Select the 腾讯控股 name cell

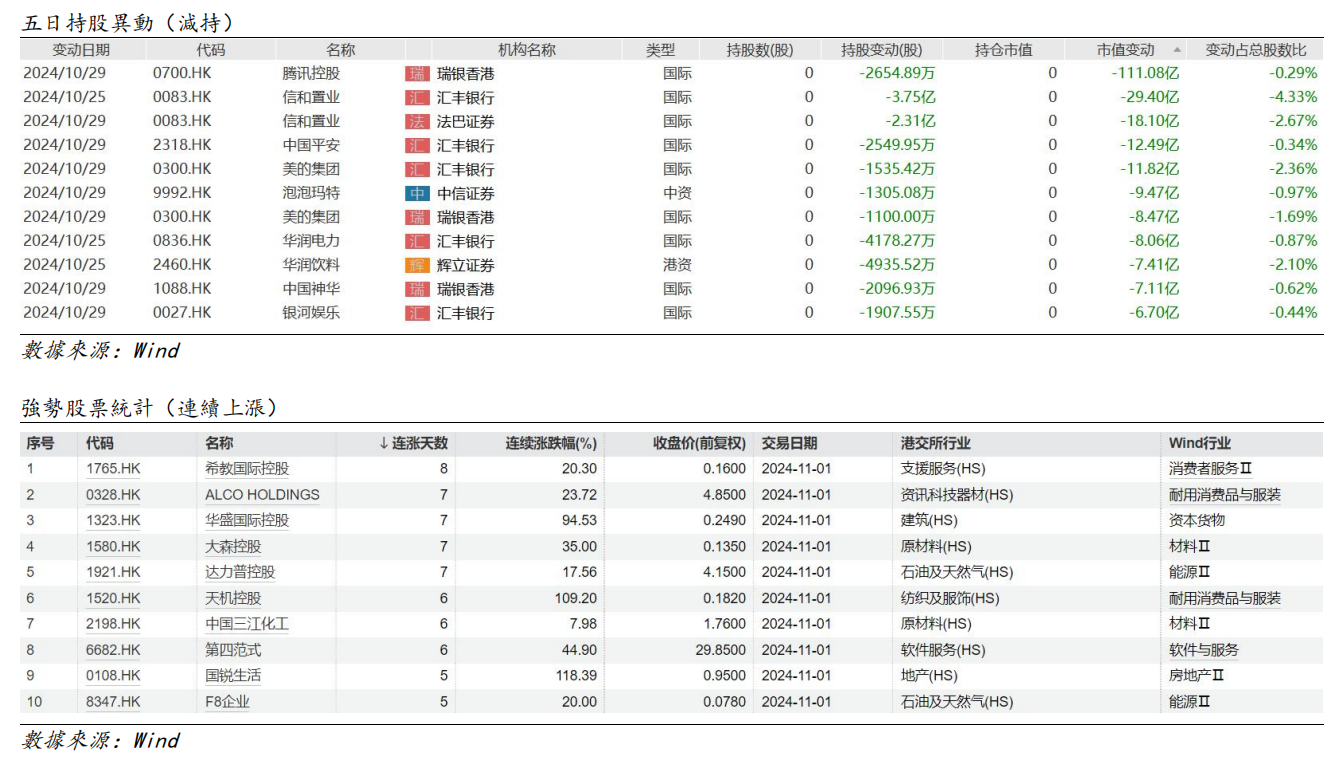tap(311, 74)
